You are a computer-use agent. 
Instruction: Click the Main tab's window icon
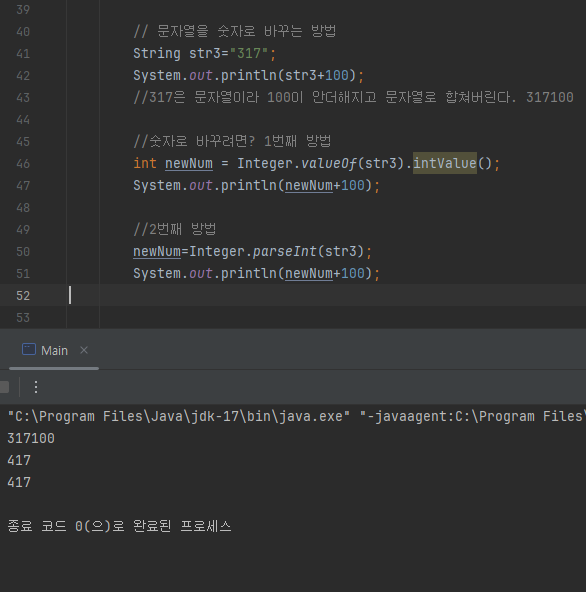click(x=29, y=349)
